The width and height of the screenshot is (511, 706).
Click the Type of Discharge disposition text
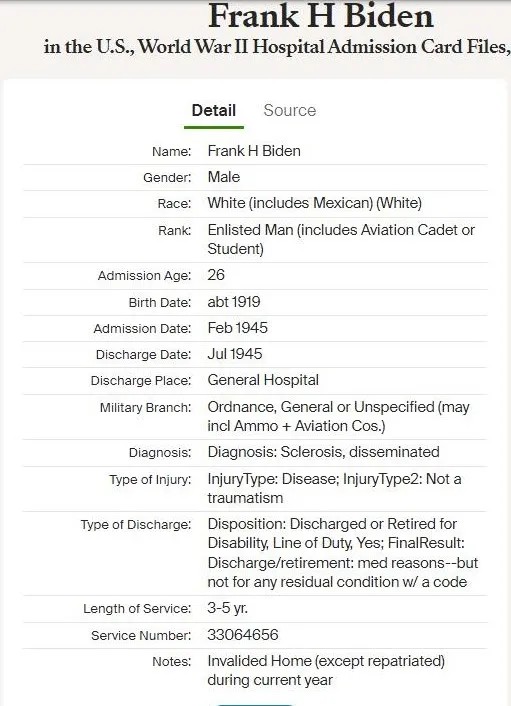tap(343, 553)
